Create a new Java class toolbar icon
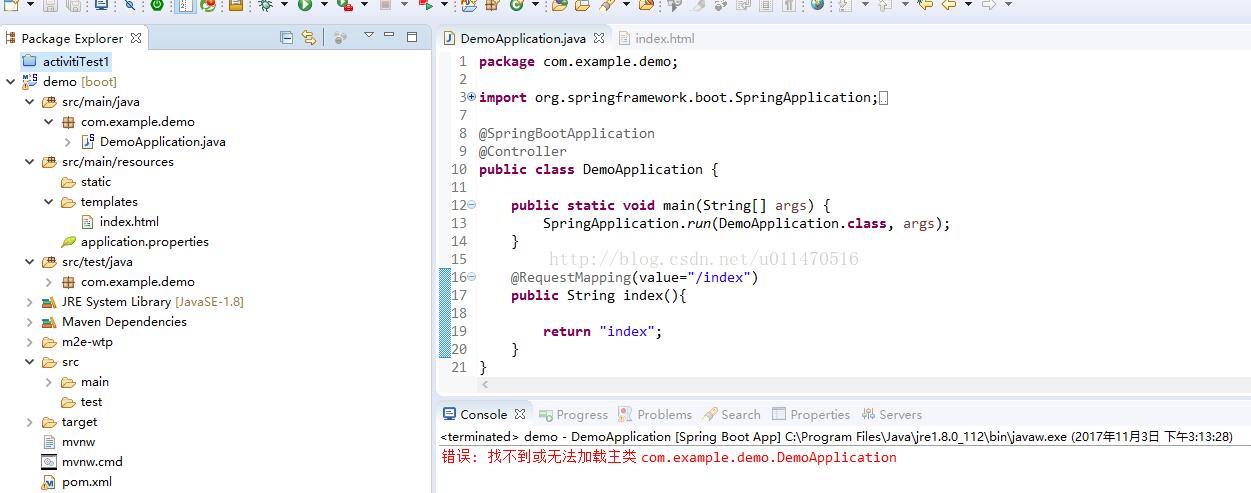Image resolution: width=1251 pixels, height=493 pixels. click(x=516, y=5)
